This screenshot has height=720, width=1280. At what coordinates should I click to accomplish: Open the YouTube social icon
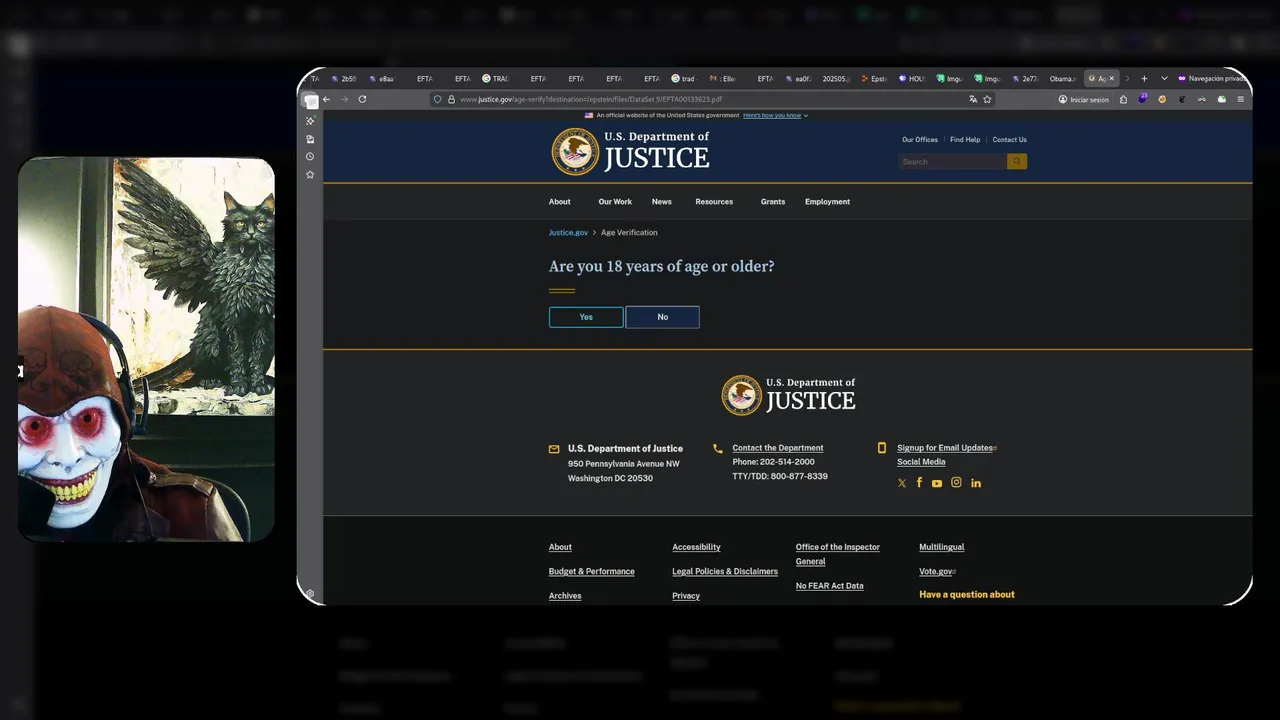coord(937,483)
